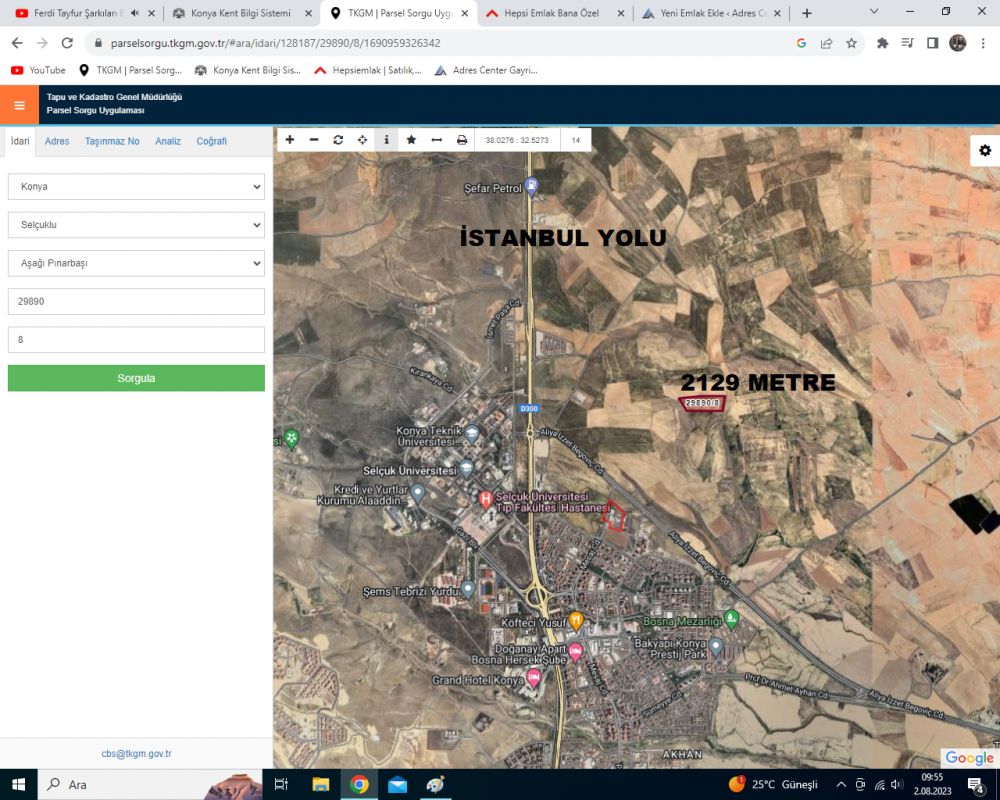The height and width of the screenshot is (800, 1000).
Task: Open map settings gear
Action: pos(985,151)
